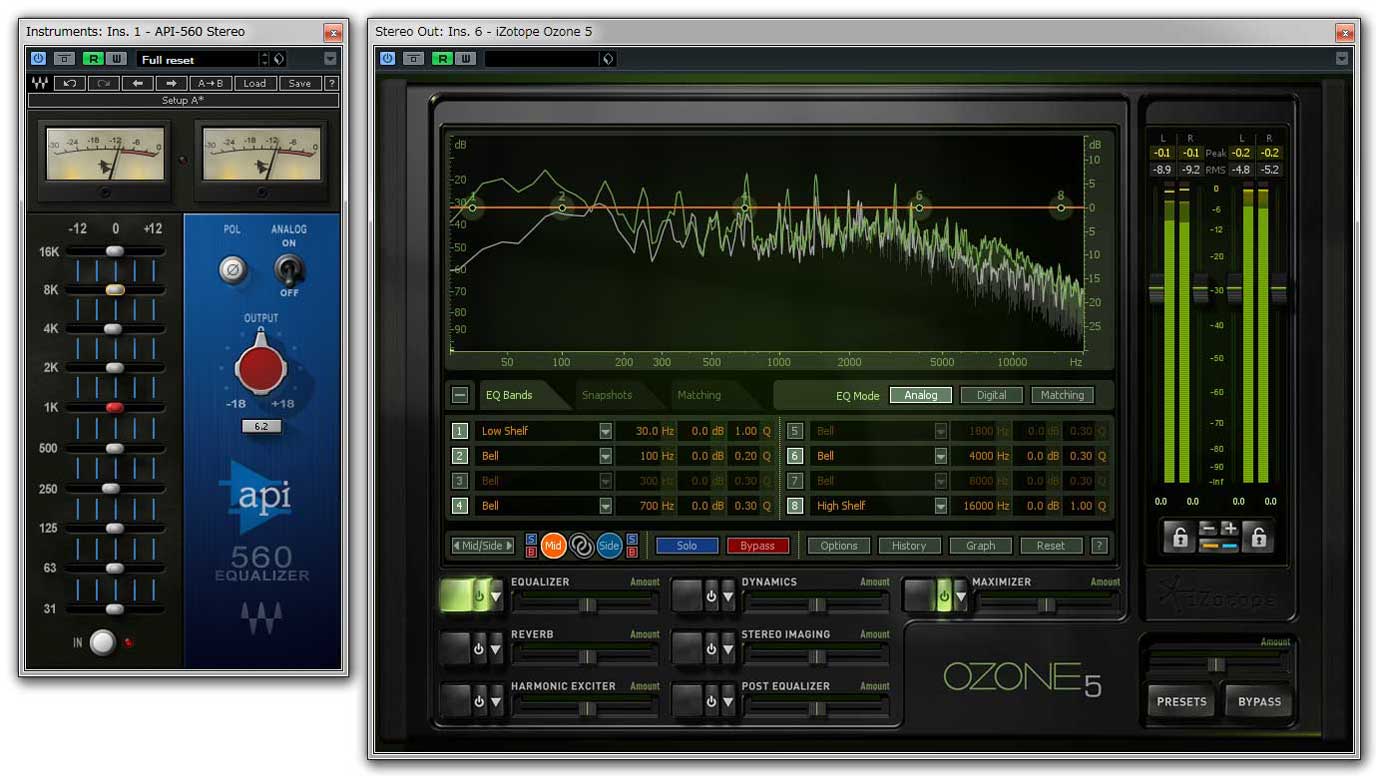Click the 6.2 output value field
The width and height of the screenshot is (1376, 776).
[x=261, y=426]
